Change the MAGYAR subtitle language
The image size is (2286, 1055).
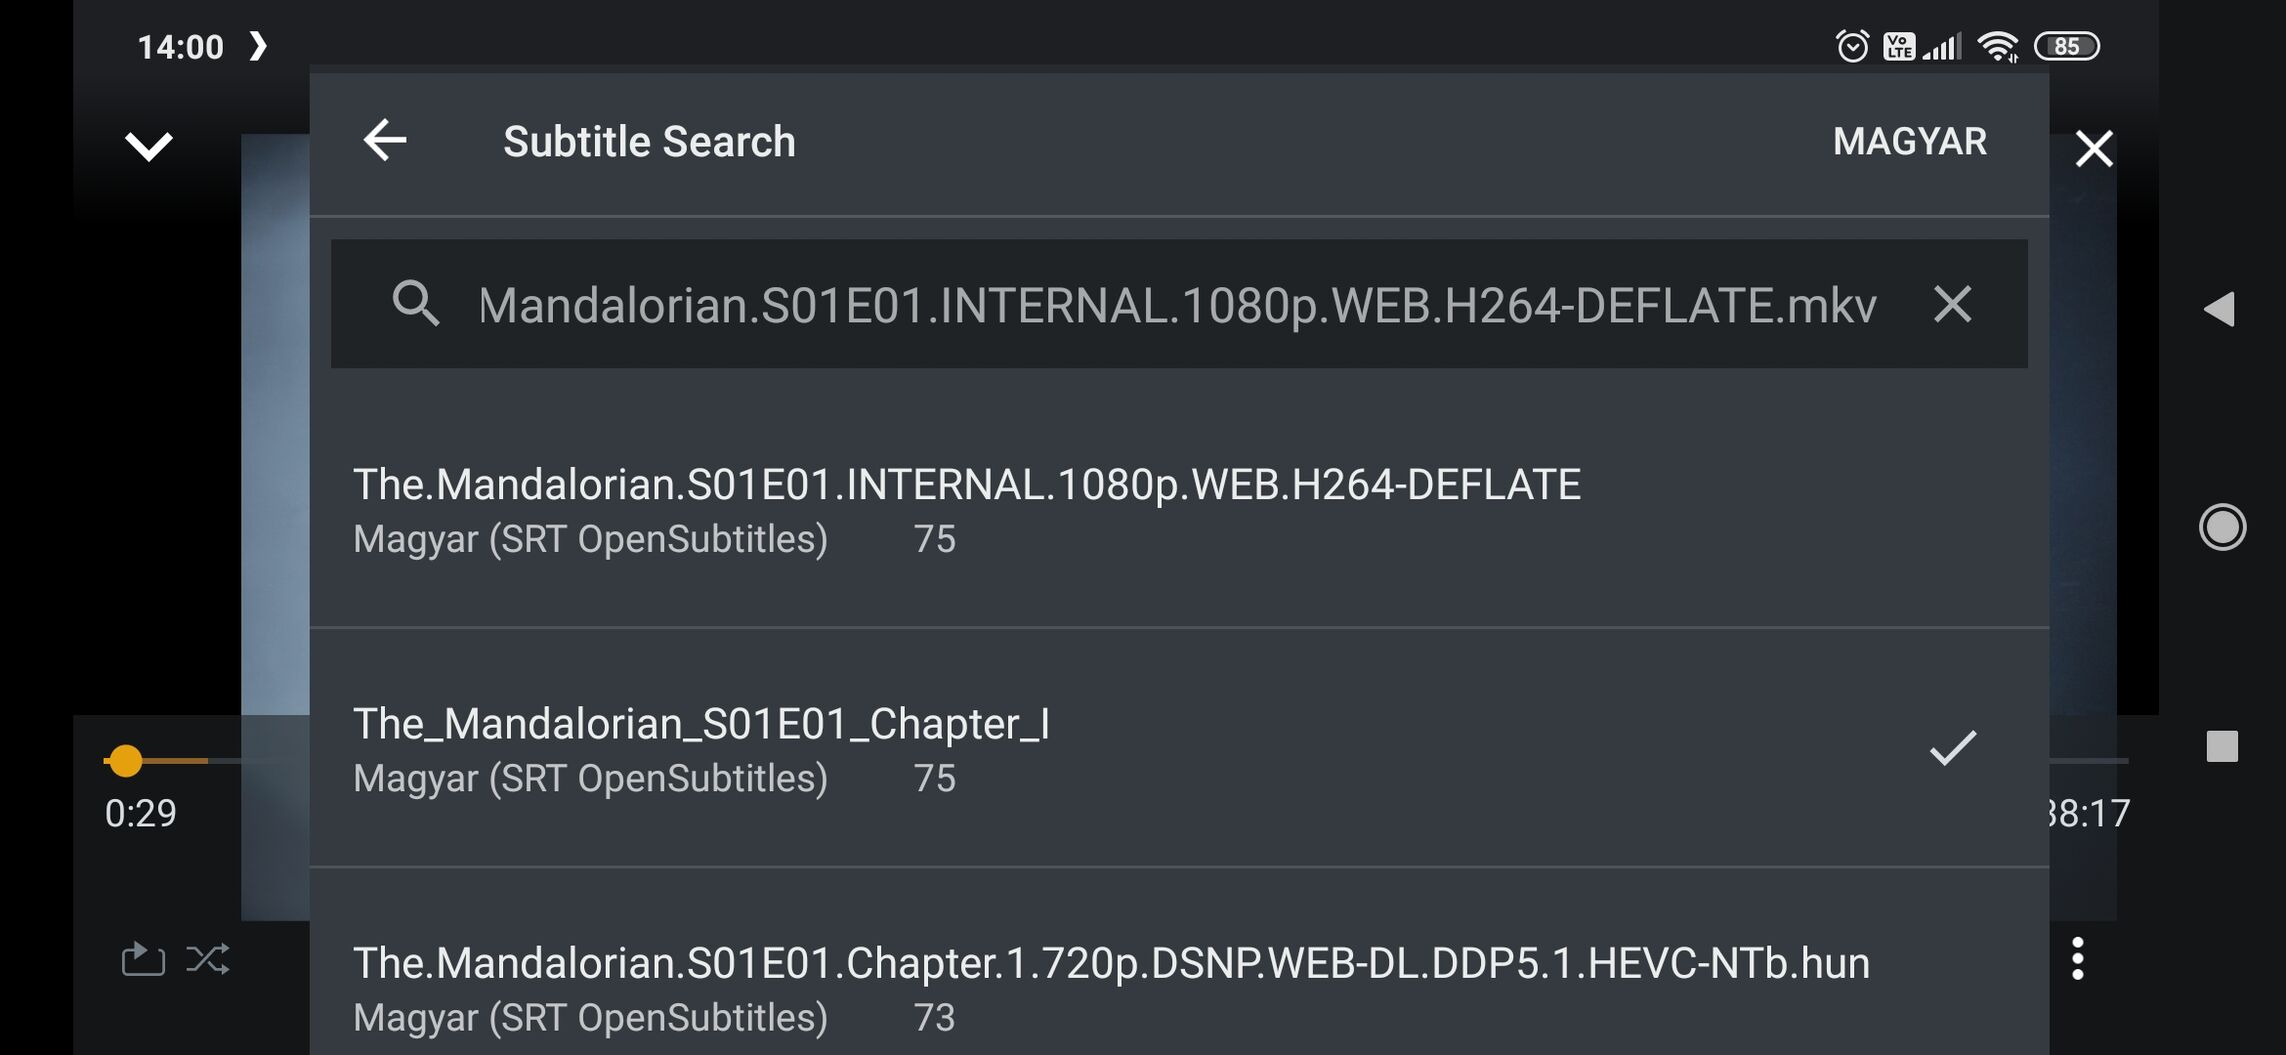coord(1909,142)
